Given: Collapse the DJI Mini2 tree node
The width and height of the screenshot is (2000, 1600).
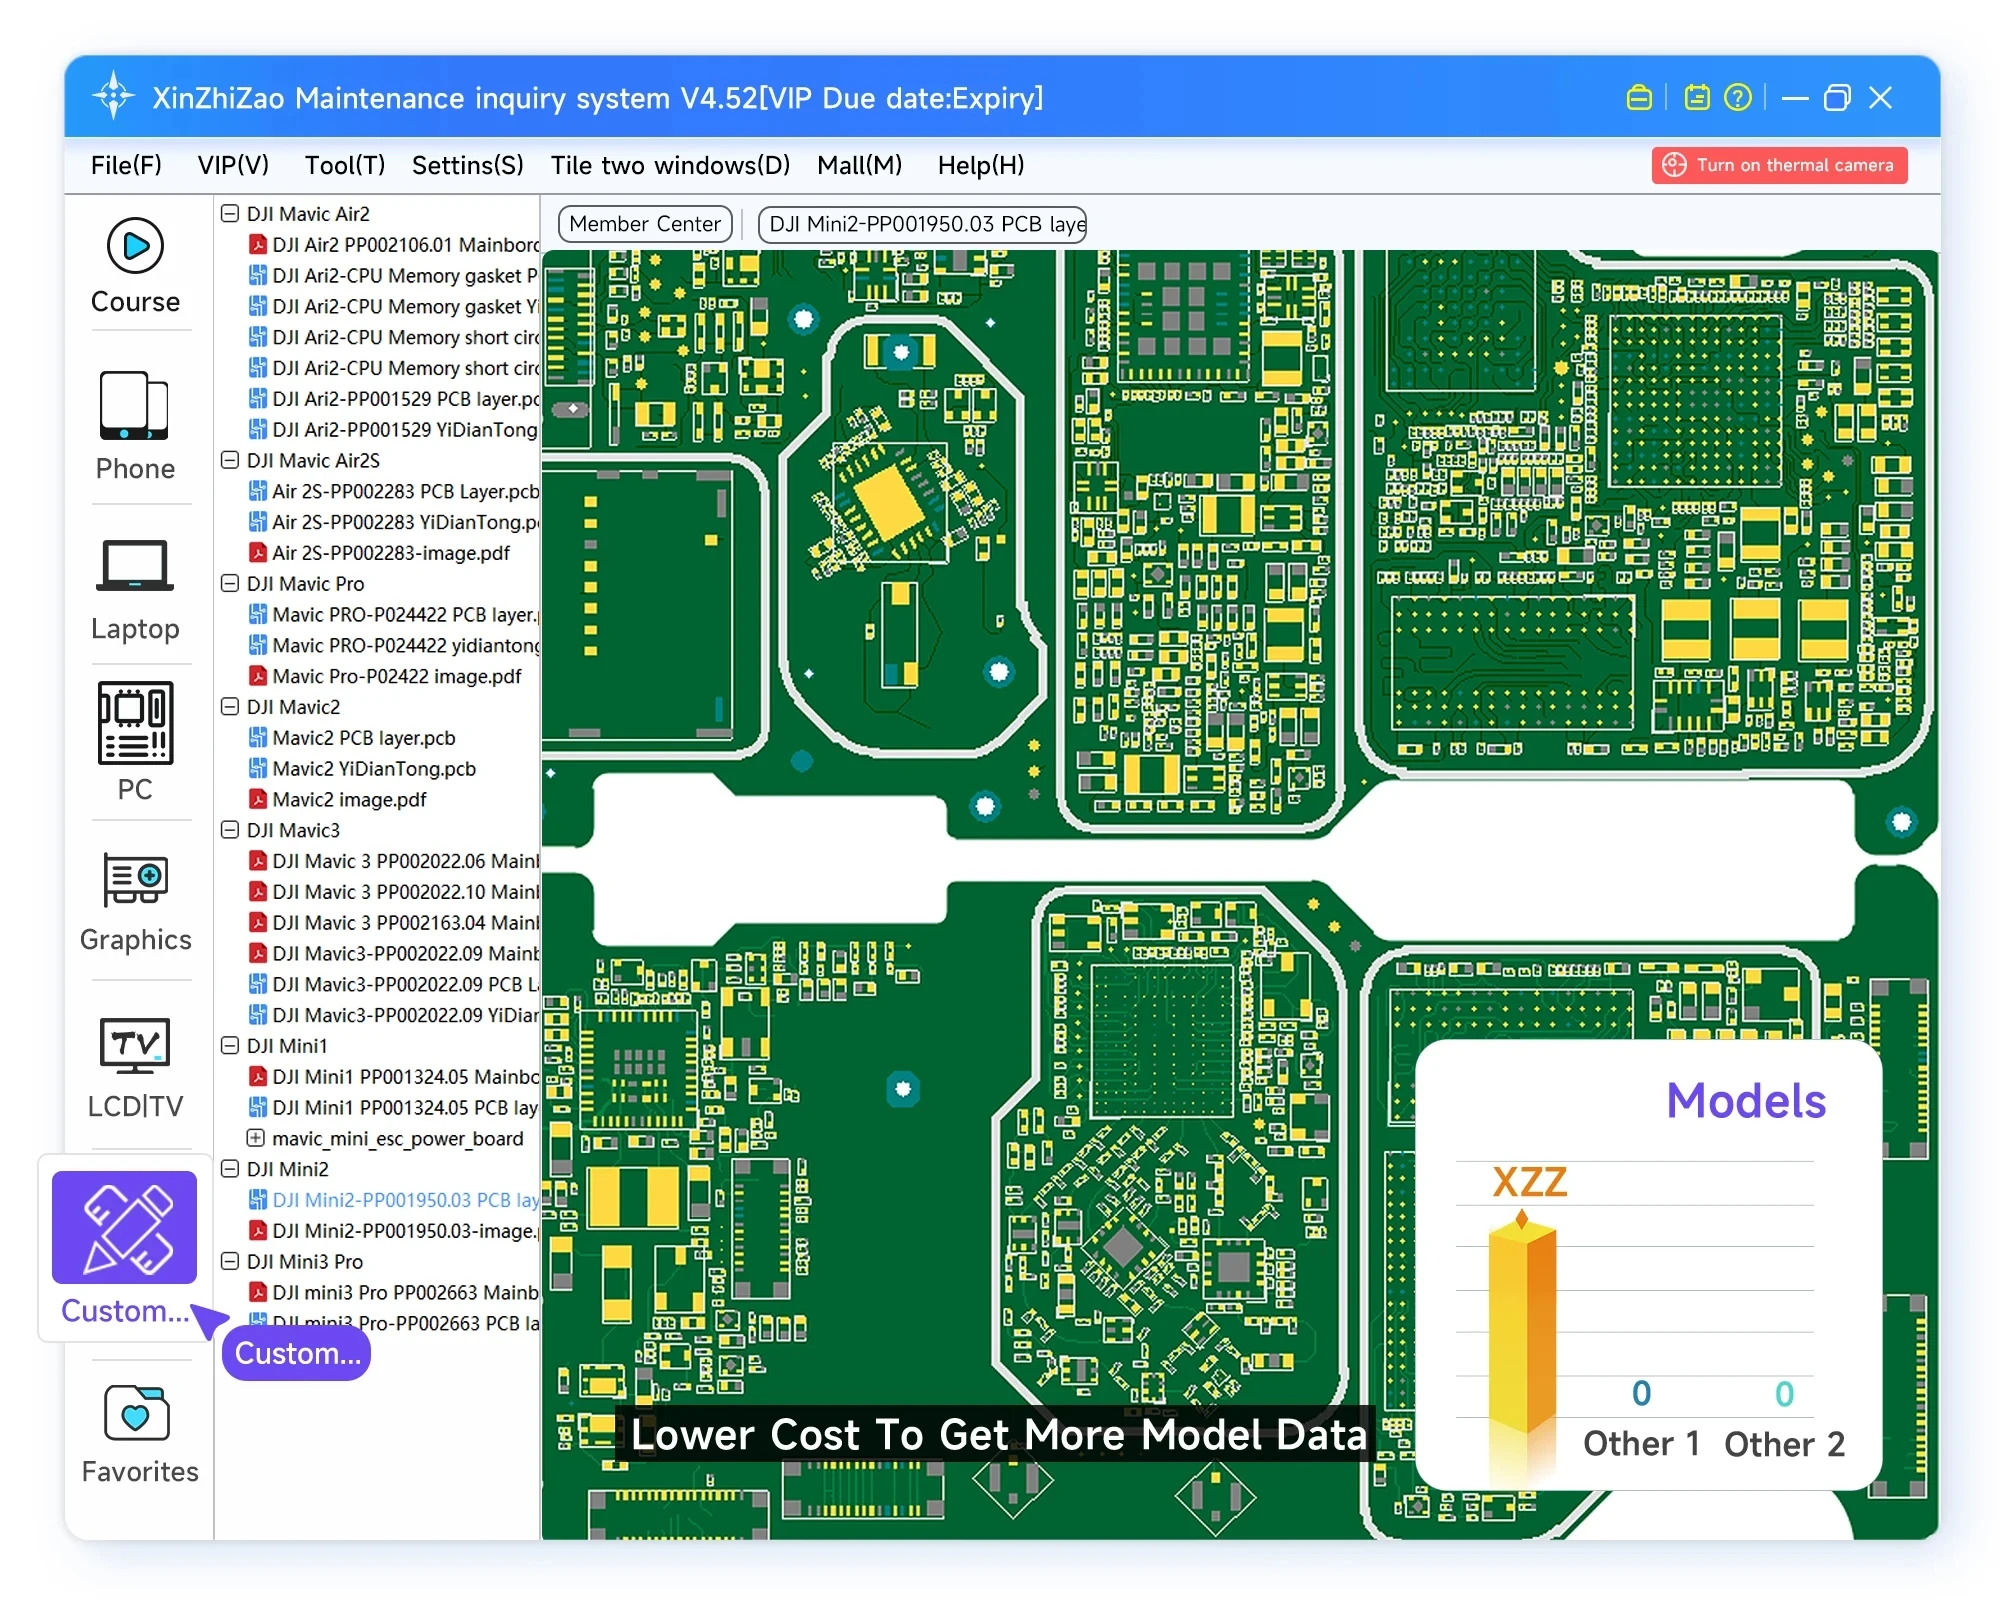Looking at the screenshot, I should point(230,1169).
